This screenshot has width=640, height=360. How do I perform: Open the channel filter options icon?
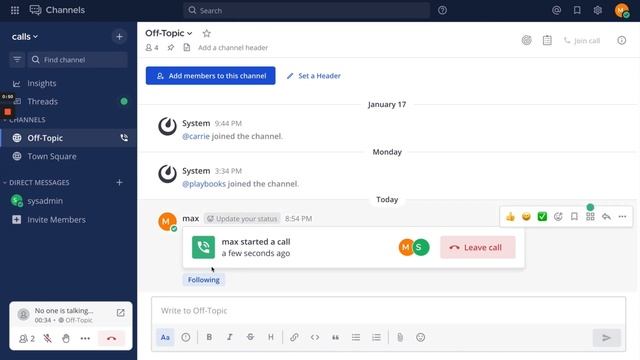(17, 60)
